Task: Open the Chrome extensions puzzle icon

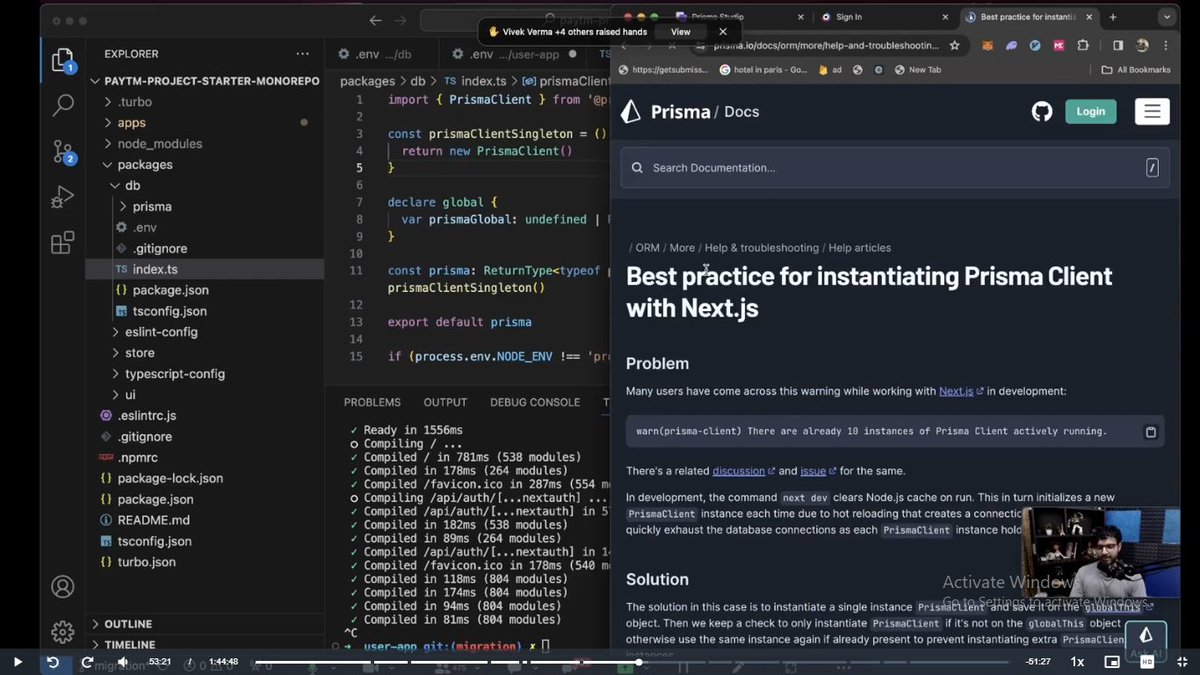Action: (1083, 45)
